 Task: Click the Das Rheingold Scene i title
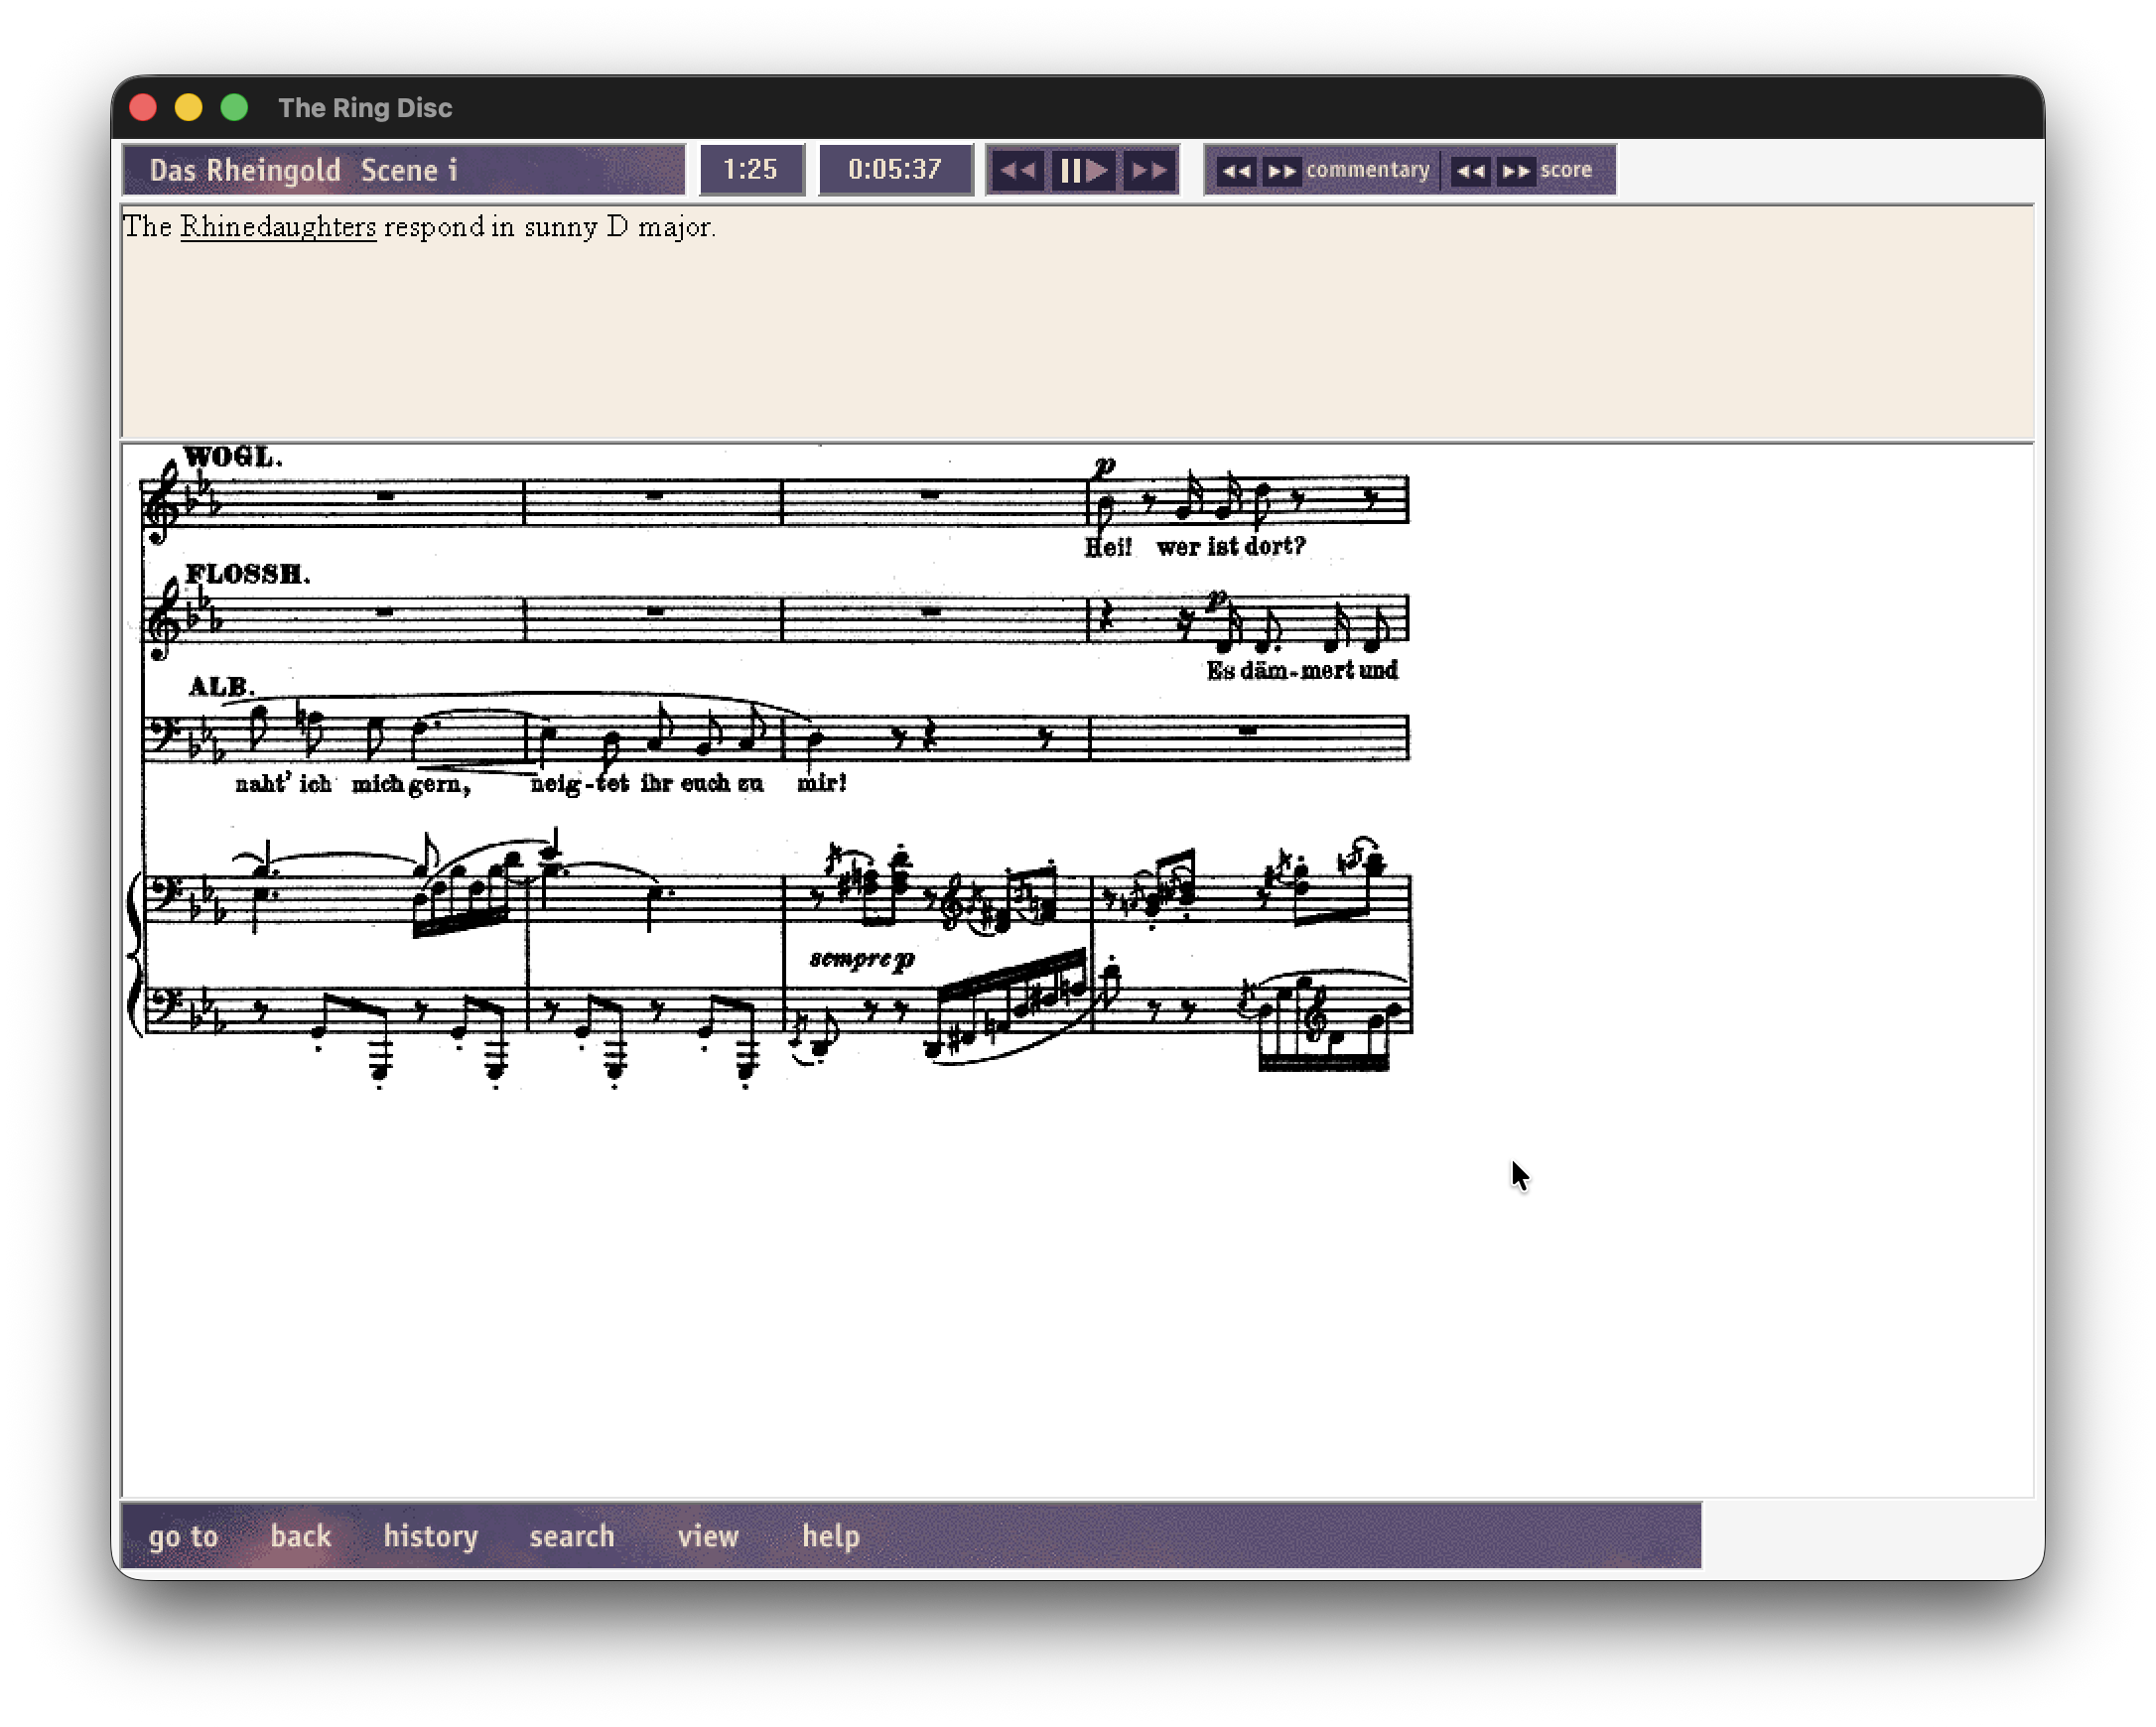pyautogui.click(x=403, y=170)
